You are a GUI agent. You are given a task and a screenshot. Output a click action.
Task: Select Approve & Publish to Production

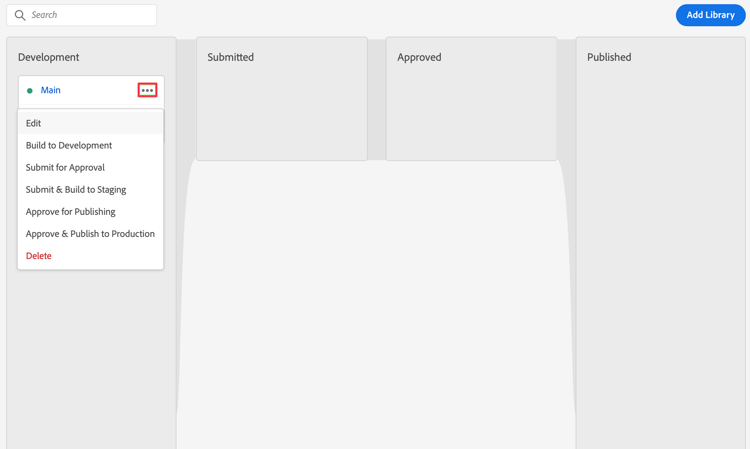click(x=90, y=233)
